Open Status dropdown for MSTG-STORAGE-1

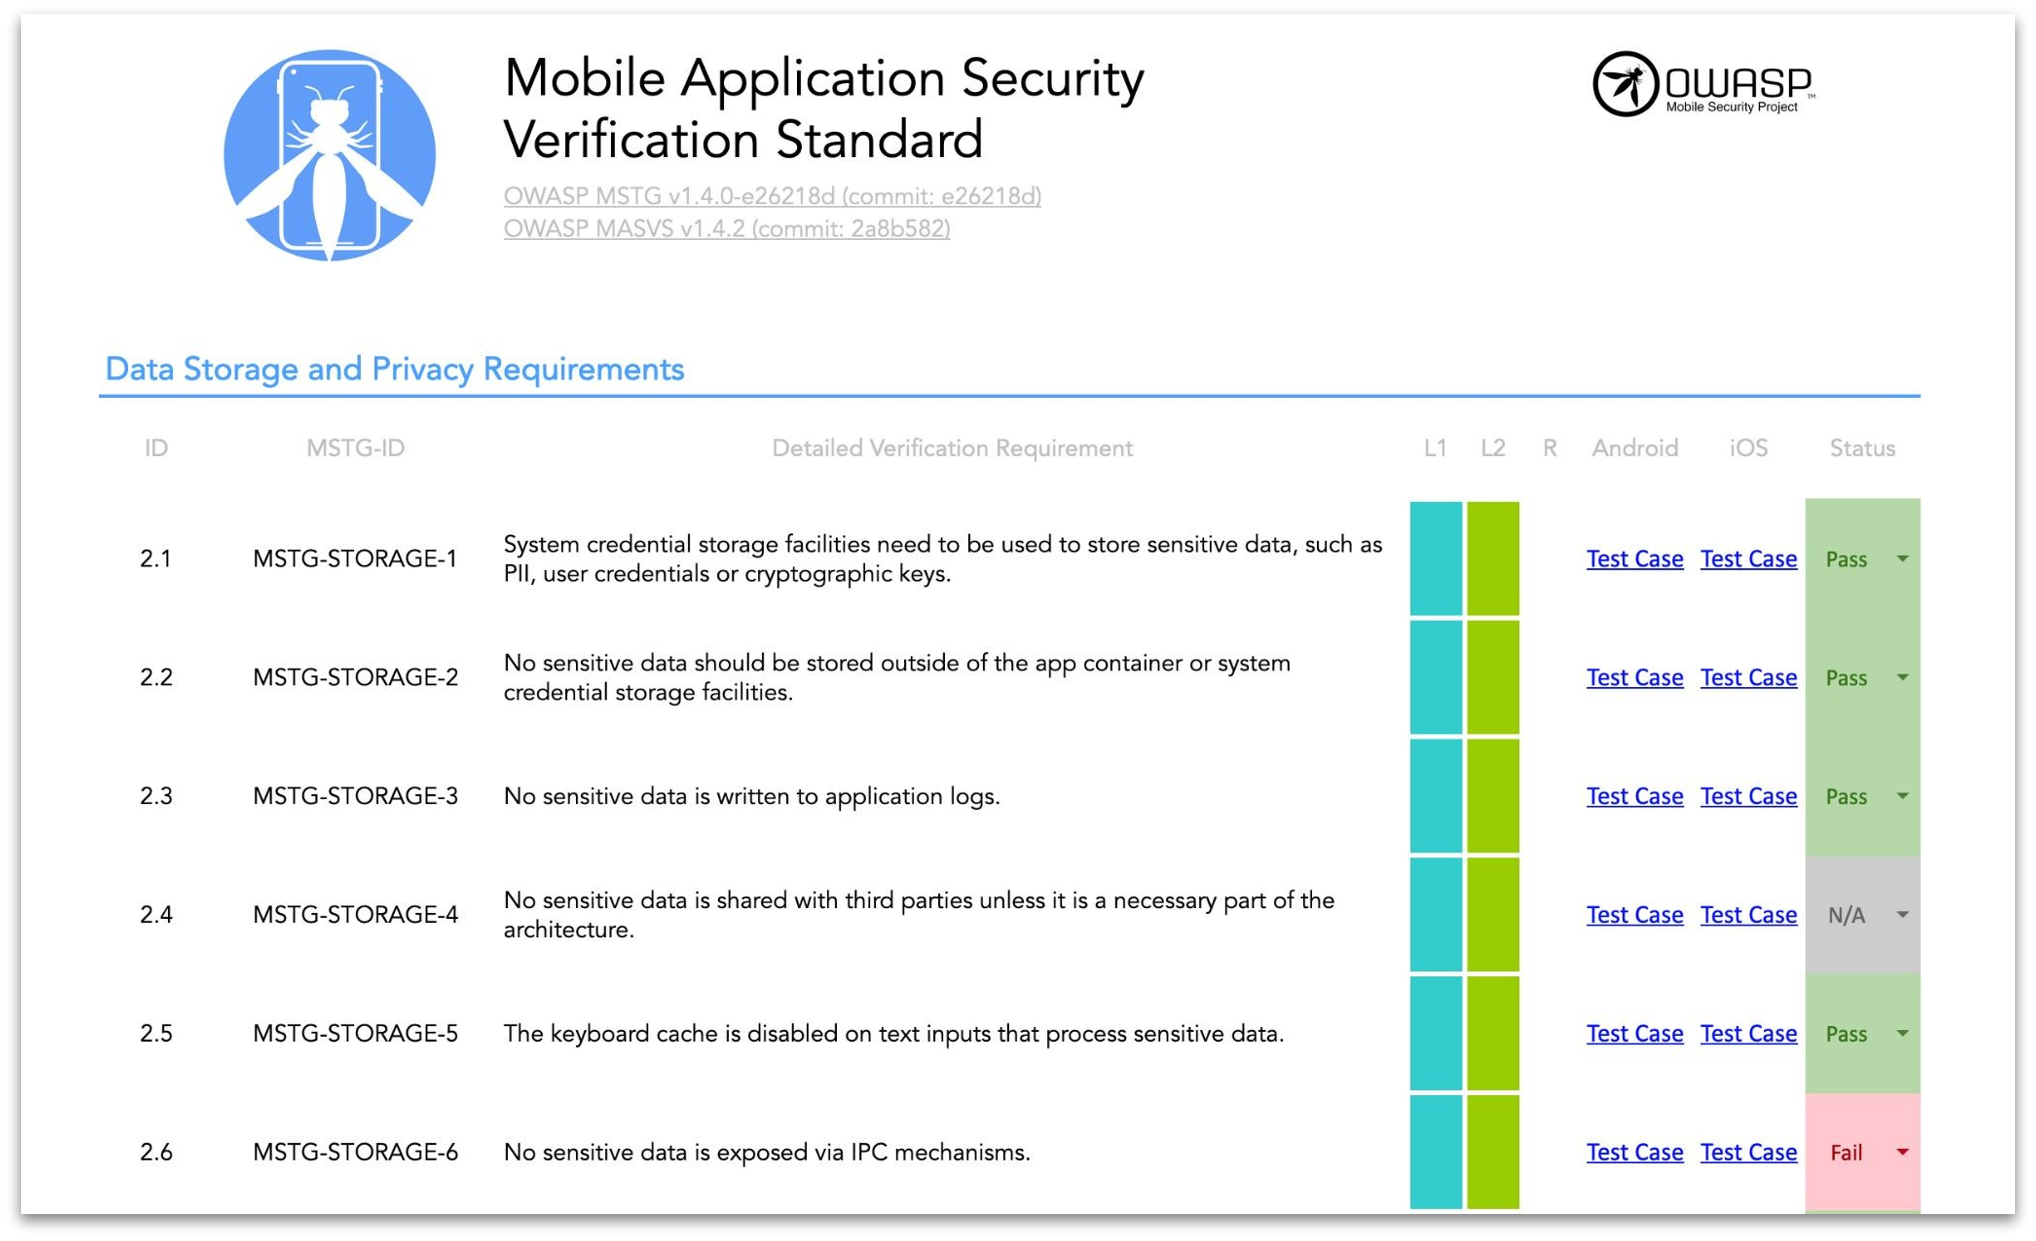pyautogui.click(x=1902, y=559)
